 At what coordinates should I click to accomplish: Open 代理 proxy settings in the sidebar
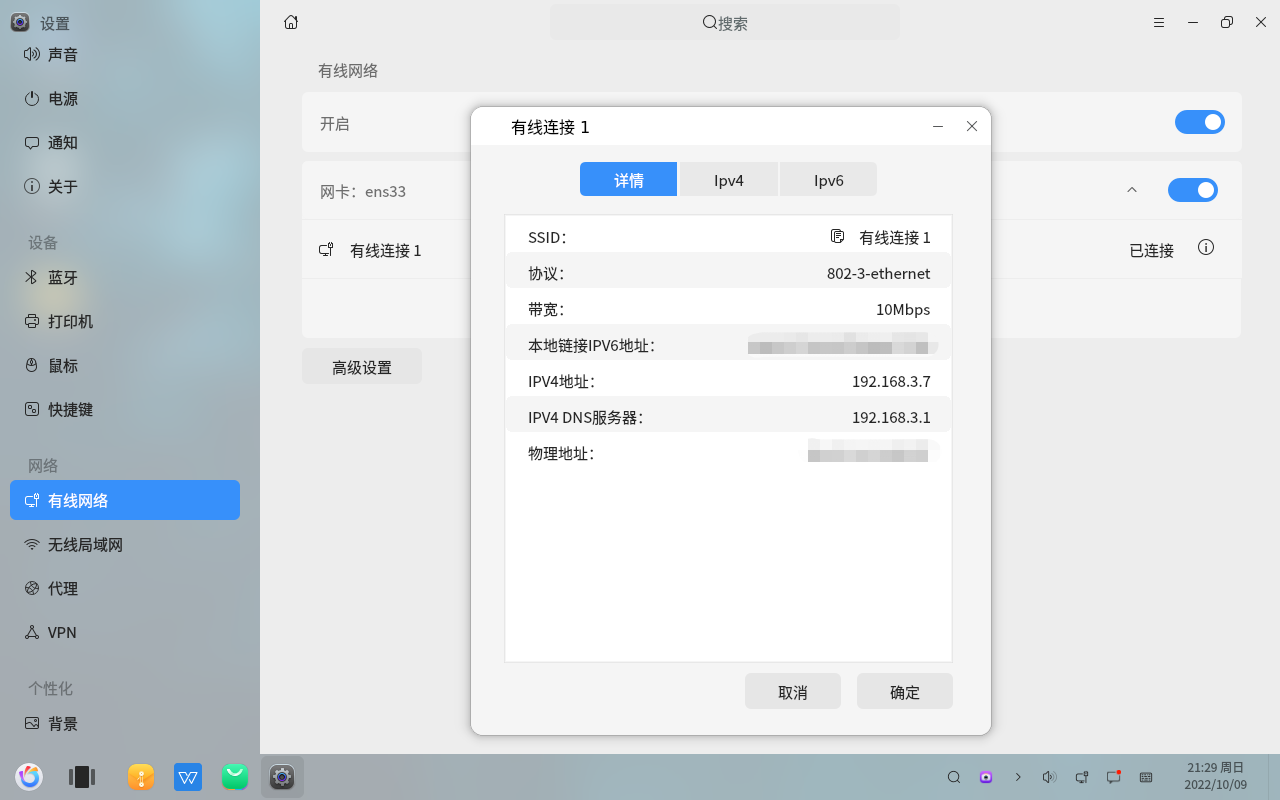point(125,588)
